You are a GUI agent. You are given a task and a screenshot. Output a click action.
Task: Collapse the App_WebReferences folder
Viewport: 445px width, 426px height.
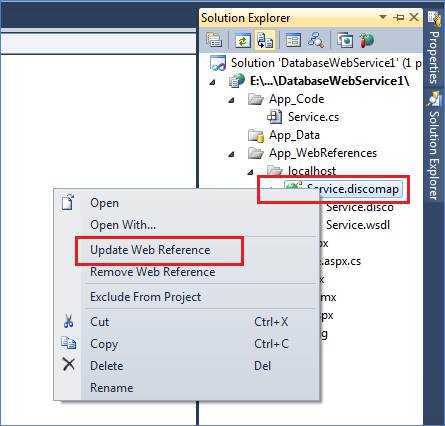click(x=231, y=154)
